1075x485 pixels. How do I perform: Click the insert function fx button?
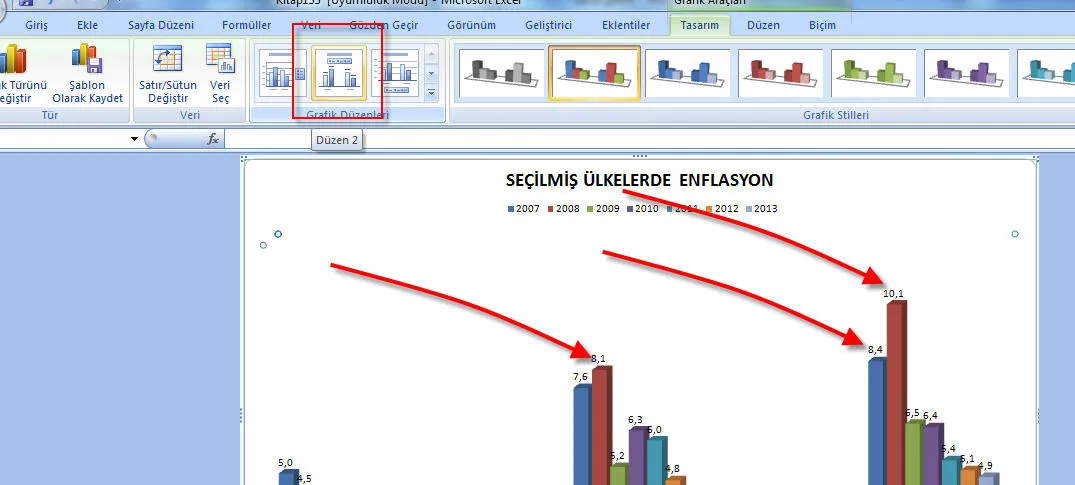(x=213, y=139)
